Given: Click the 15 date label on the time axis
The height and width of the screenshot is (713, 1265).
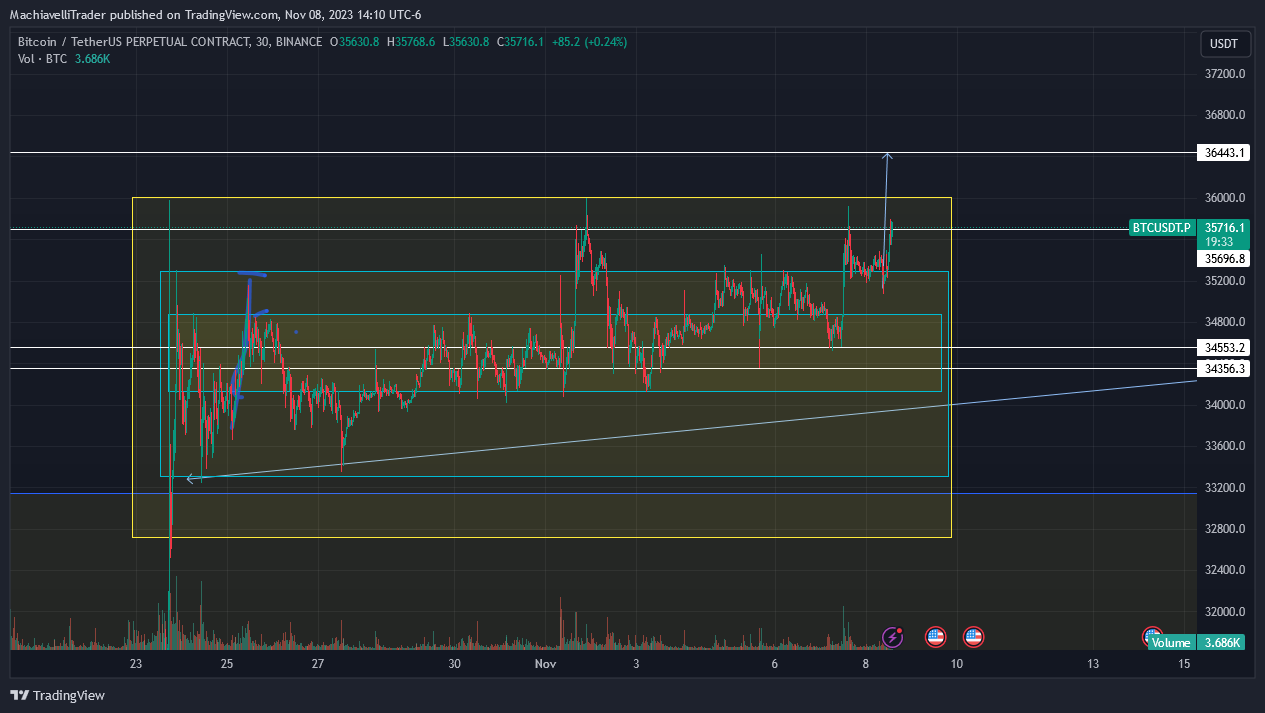Looking at the screenshot, I should click(x=1184, y=664).
